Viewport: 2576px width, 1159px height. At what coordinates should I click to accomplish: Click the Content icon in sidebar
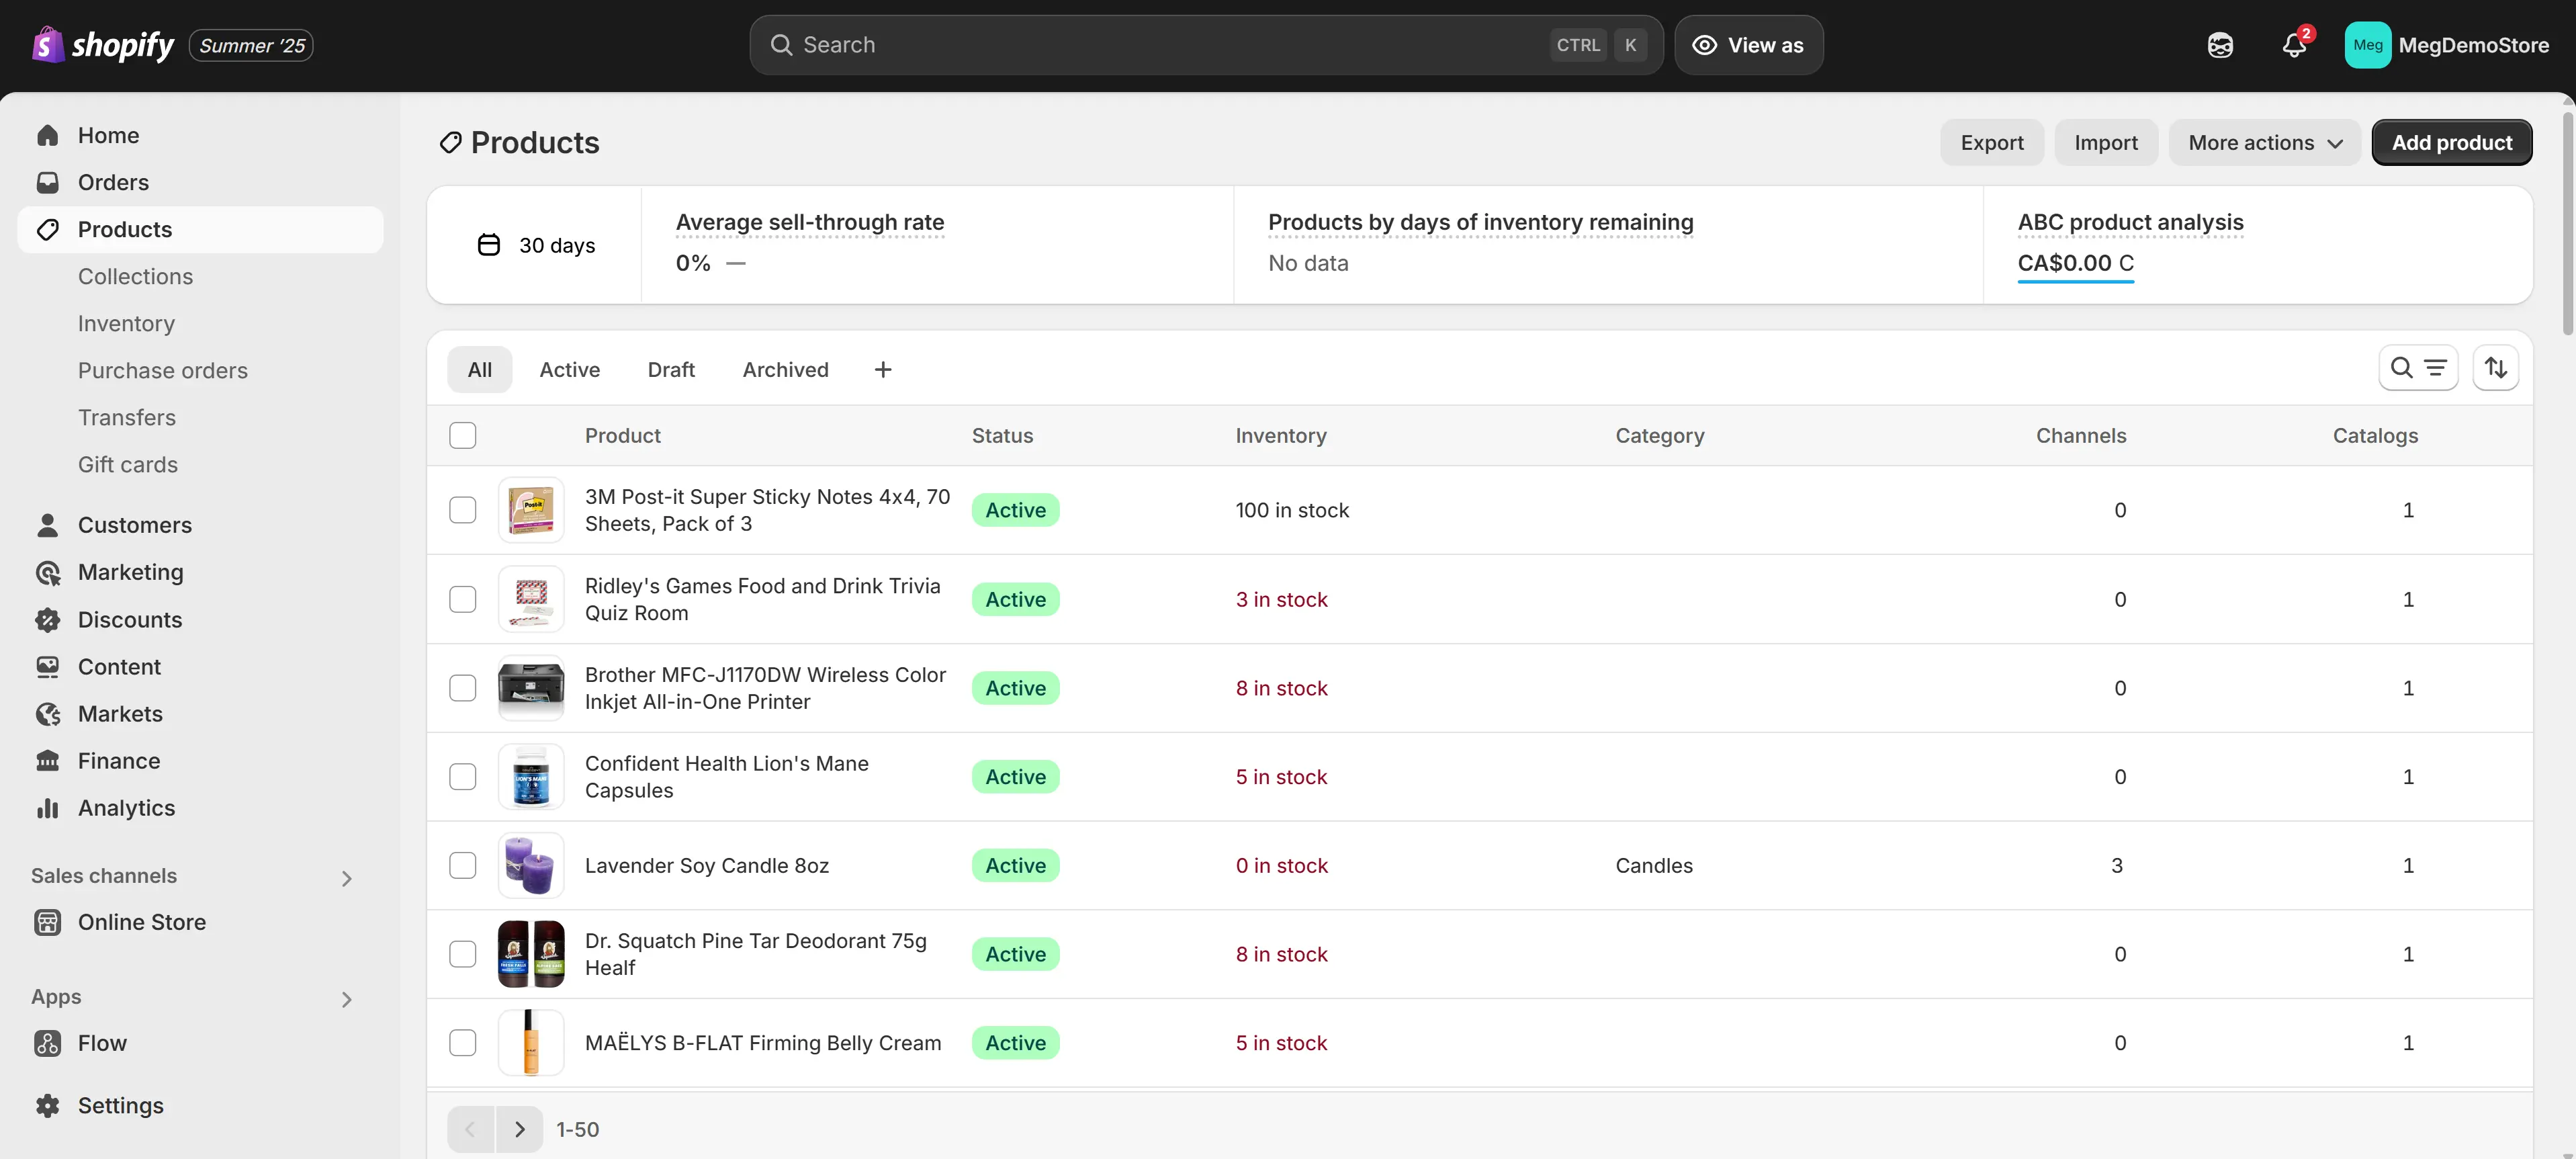(47, 667)
